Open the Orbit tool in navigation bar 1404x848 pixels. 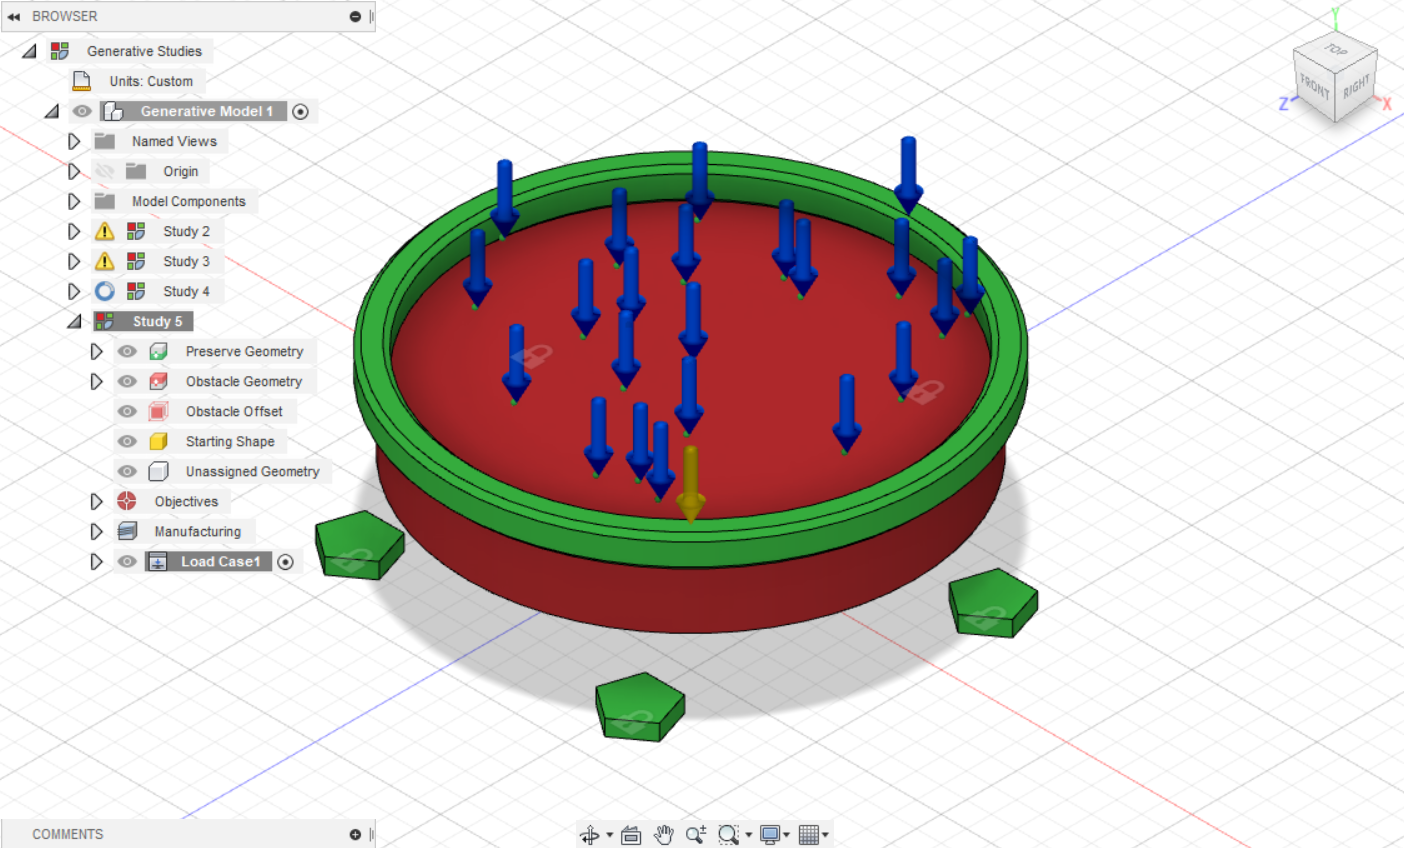coord(590,835)
